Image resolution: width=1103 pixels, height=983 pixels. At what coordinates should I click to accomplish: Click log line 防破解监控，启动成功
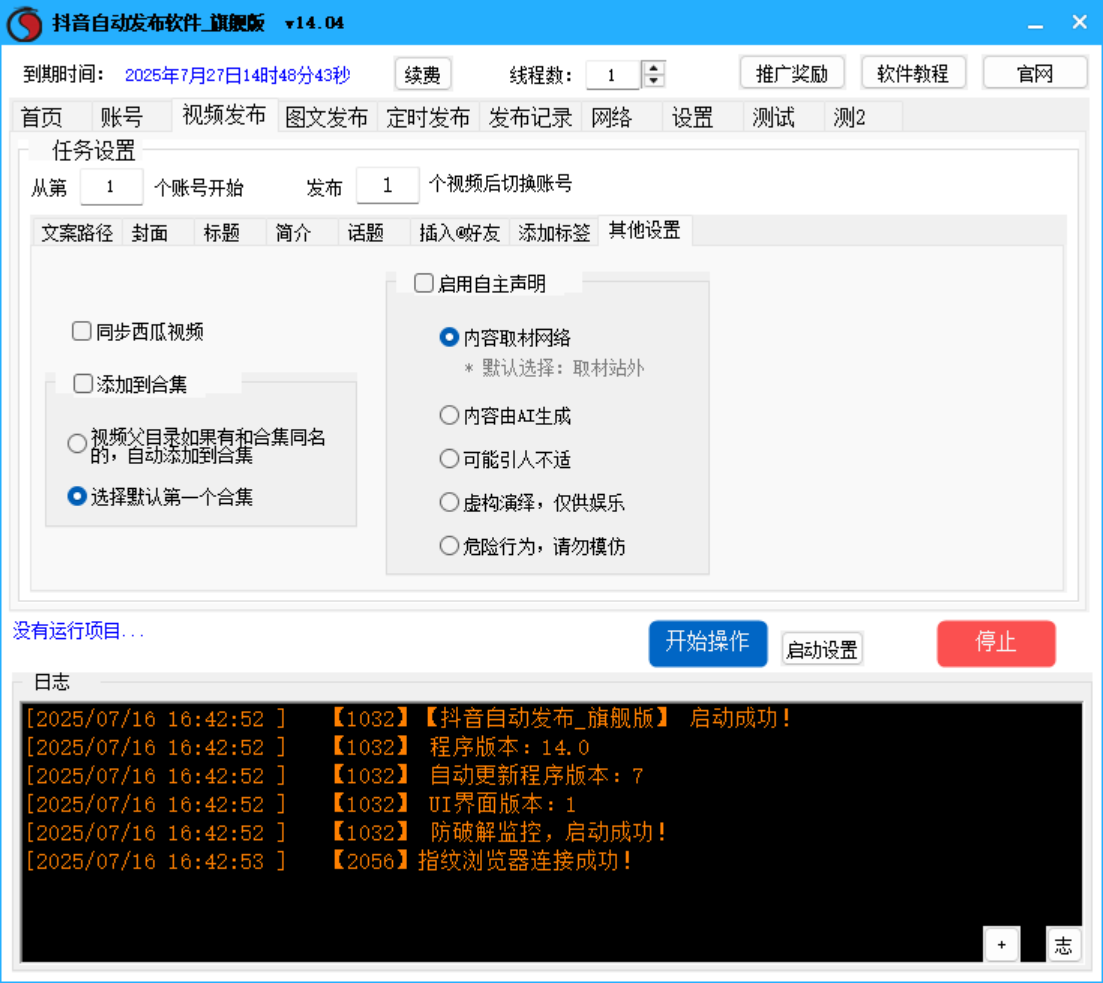tap(346, 832)
